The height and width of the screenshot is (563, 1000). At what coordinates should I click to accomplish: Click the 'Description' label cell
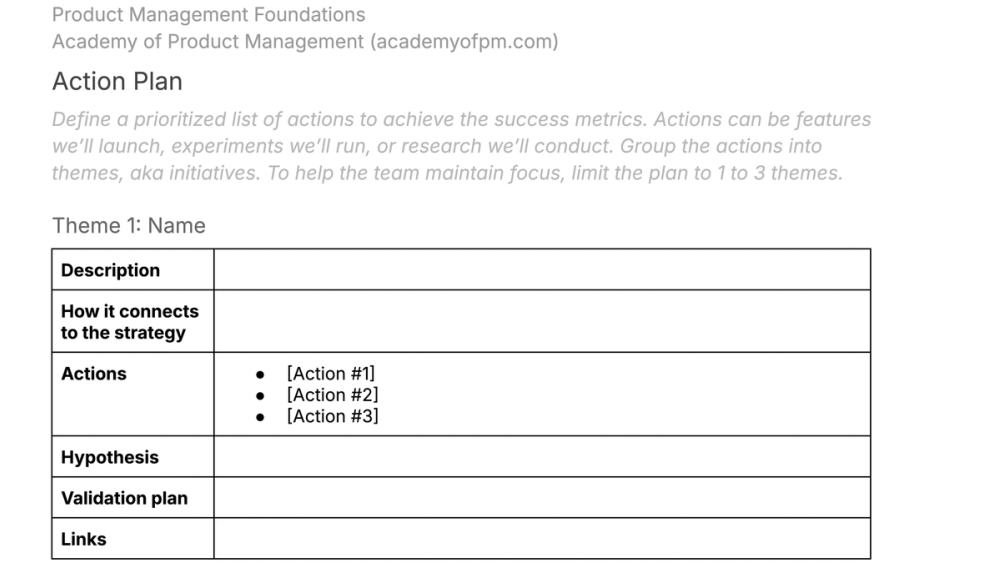pos(110,270)
